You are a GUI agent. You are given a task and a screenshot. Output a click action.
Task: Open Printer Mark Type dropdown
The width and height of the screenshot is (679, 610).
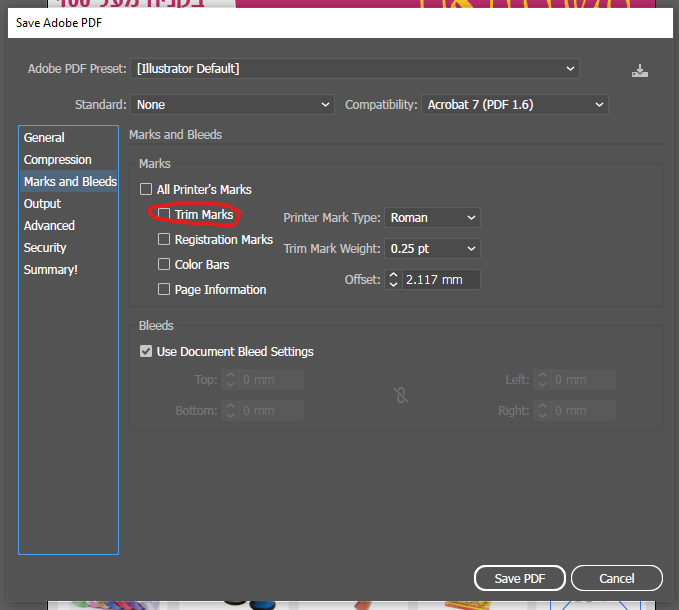pyautogui.click(x=432, y=217)
